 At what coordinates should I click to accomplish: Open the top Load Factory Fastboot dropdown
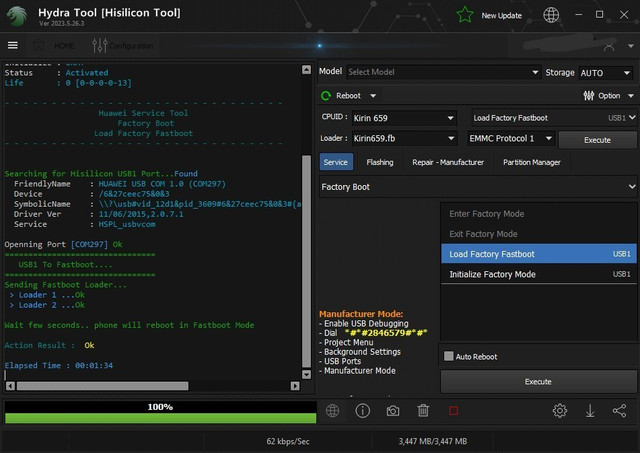coord(554,118)
